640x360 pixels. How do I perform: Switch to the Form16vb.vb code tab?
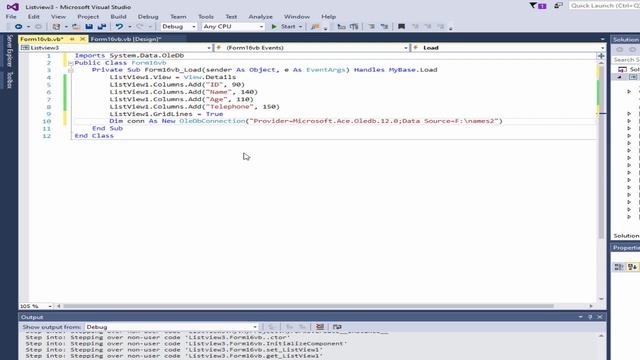click(x=42, y=39)
